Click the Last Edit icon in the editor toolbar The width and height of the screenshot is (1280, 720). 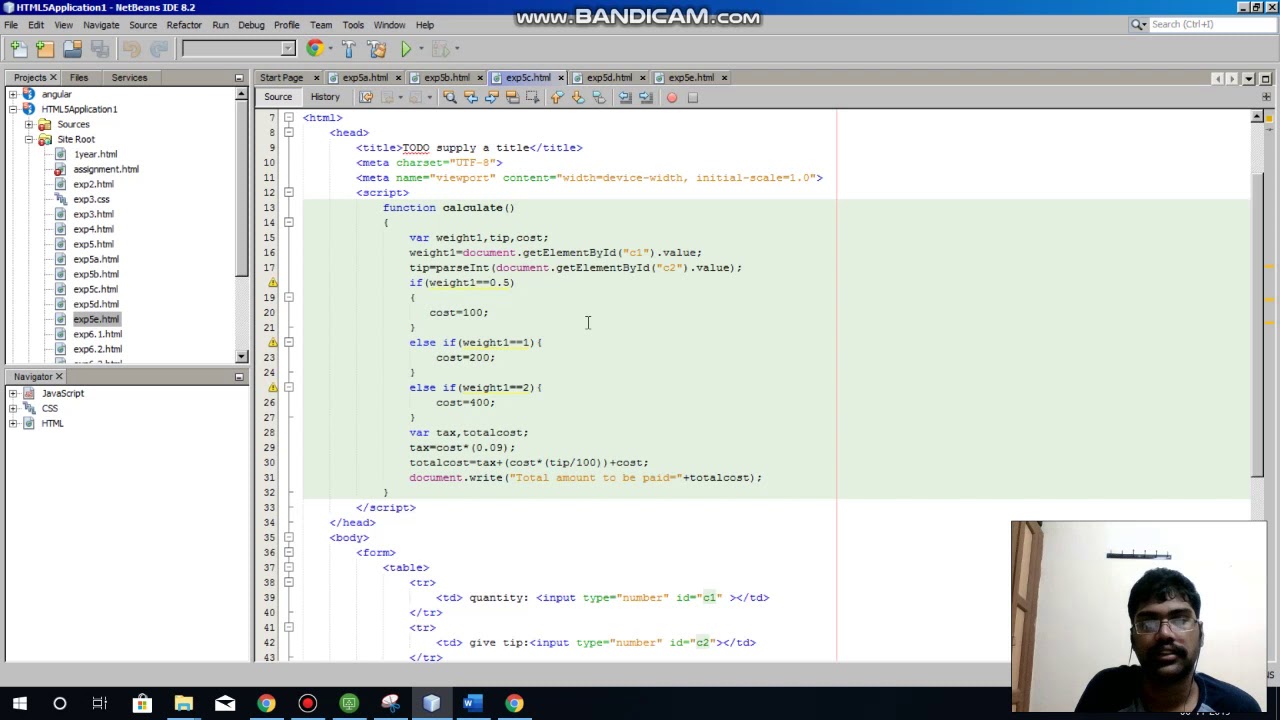(366, 97)
